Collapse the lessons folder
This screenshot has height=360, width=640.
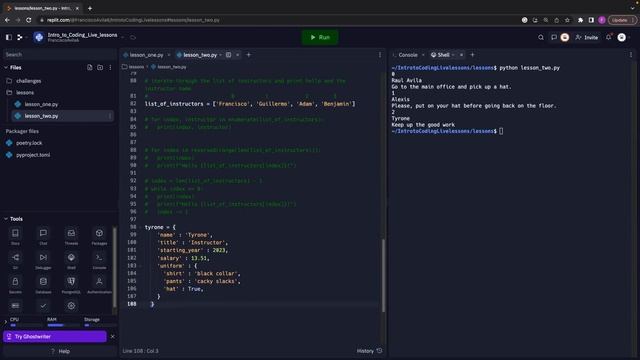click(x=25, y=93)
